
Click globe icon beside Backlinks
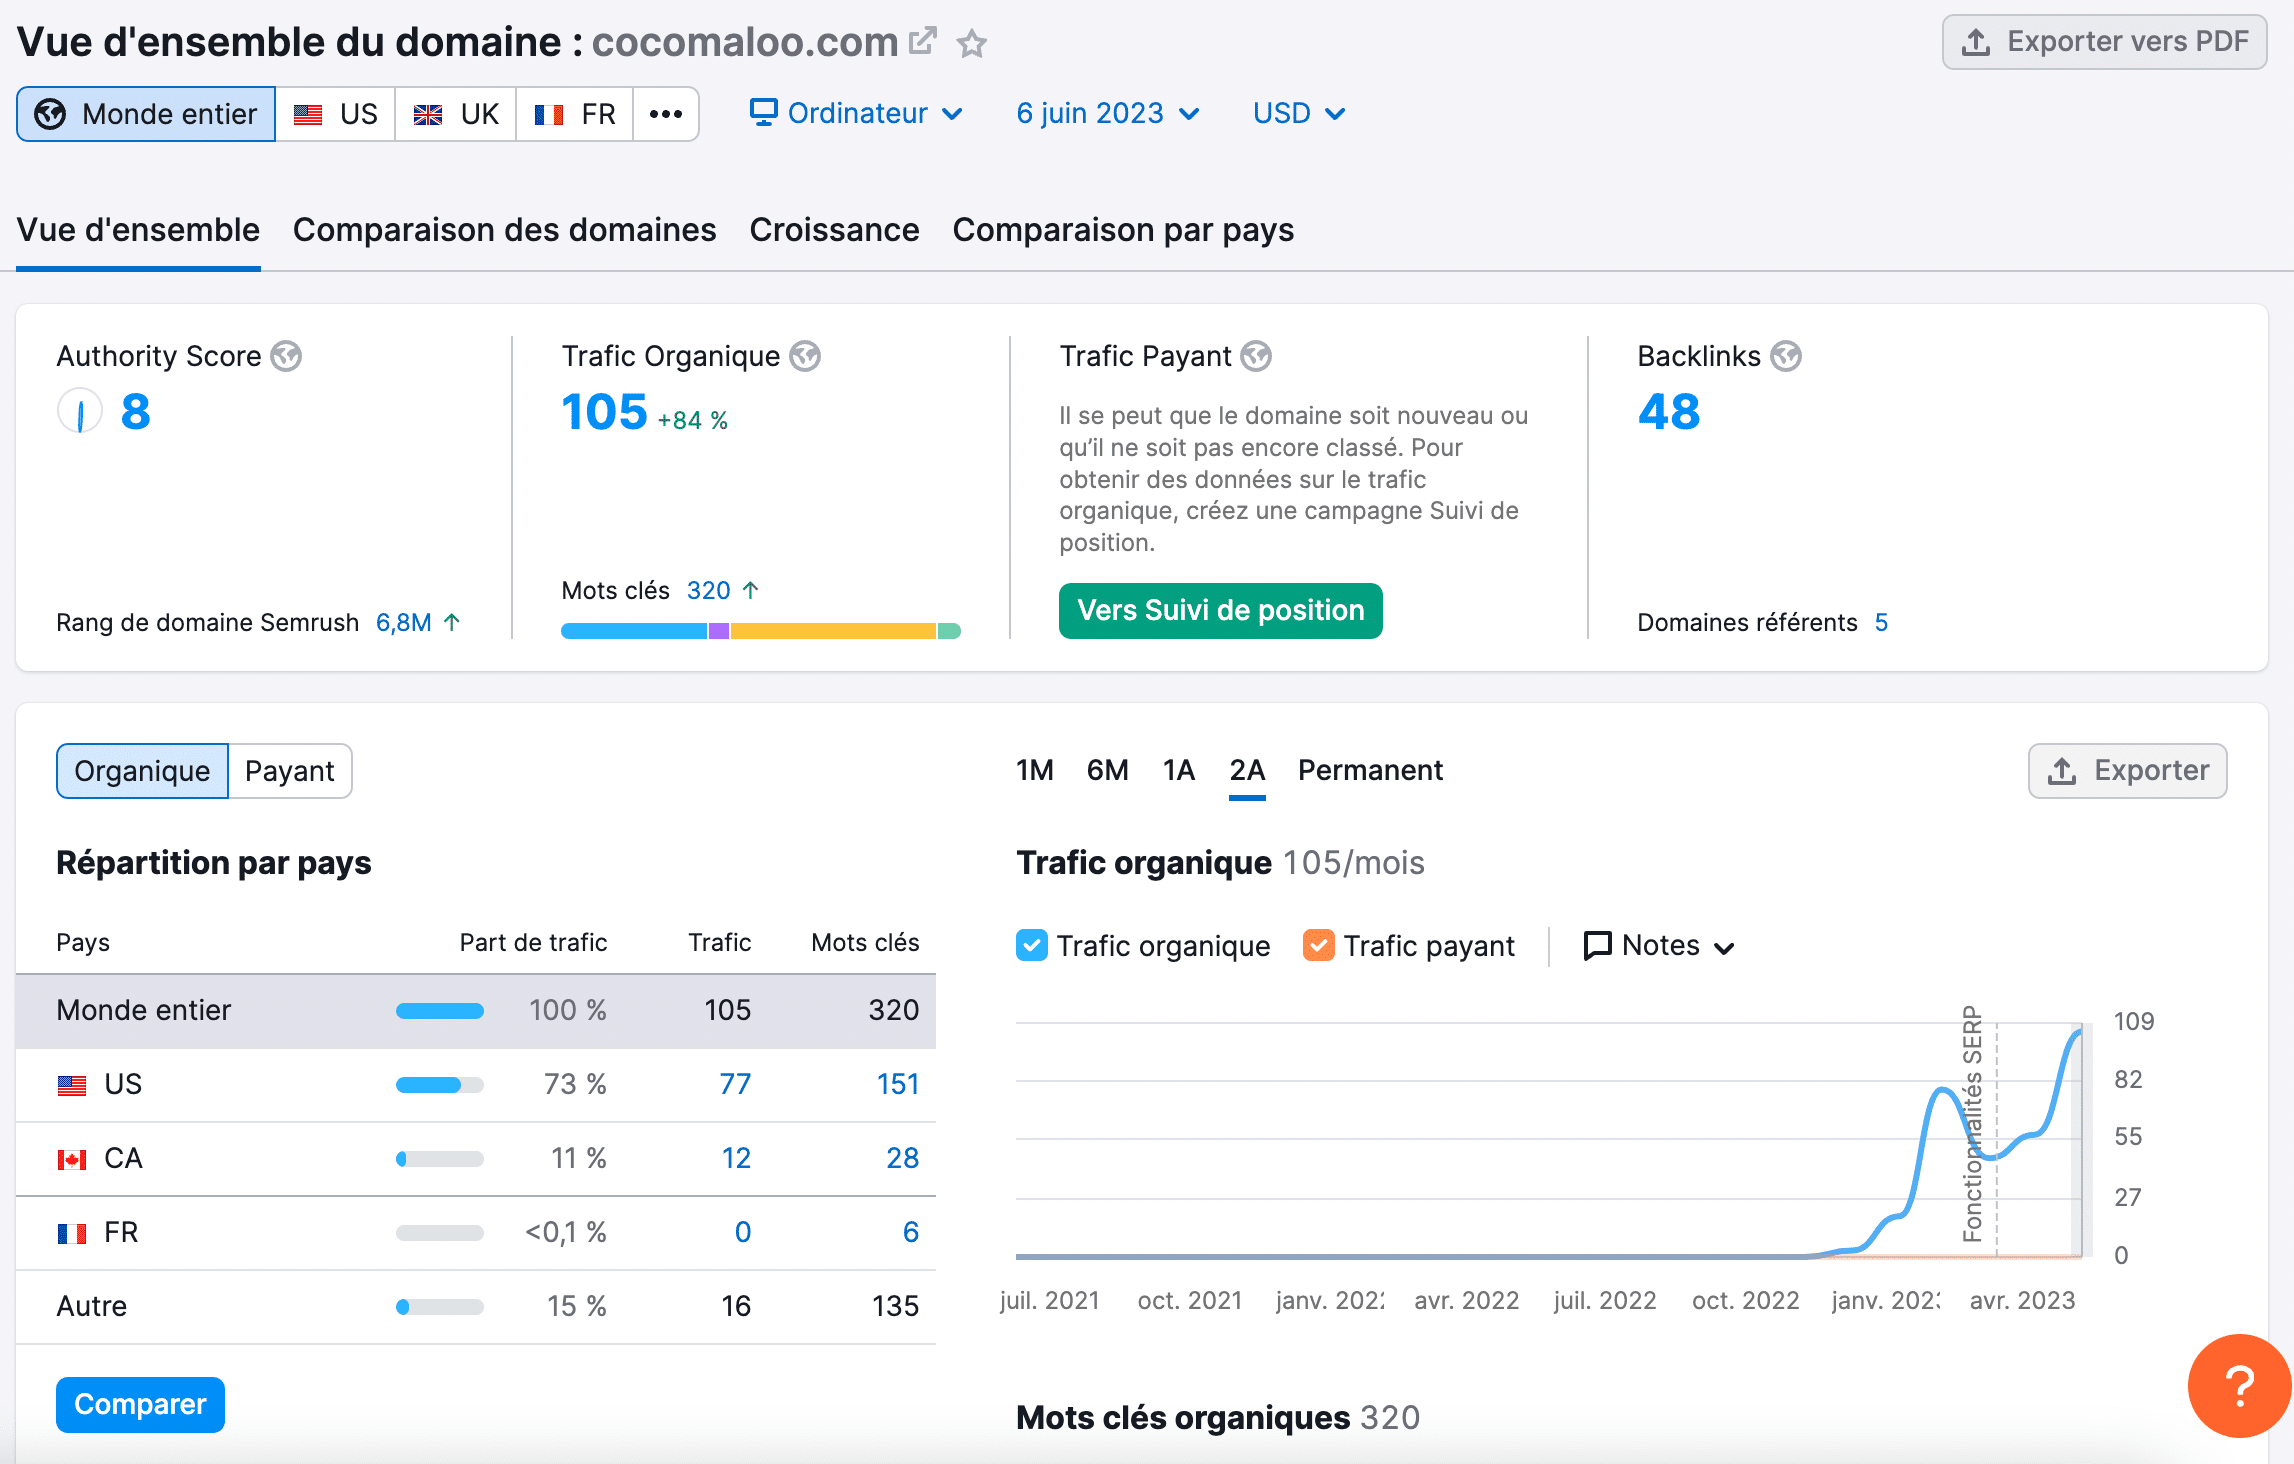1786,356
